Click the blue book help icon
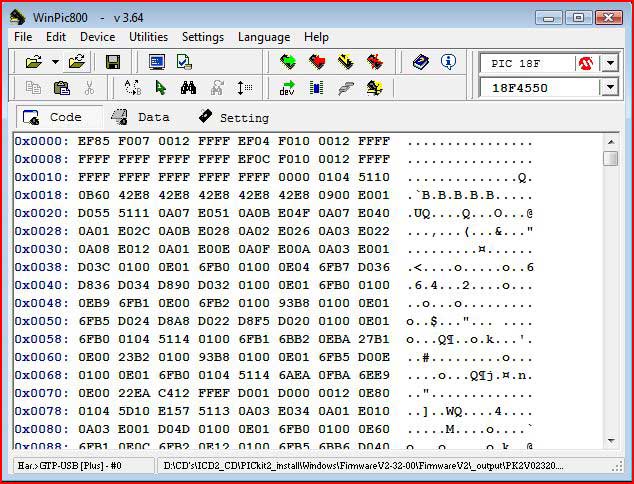This screenshot has height=484, width=634. (421, 62)
